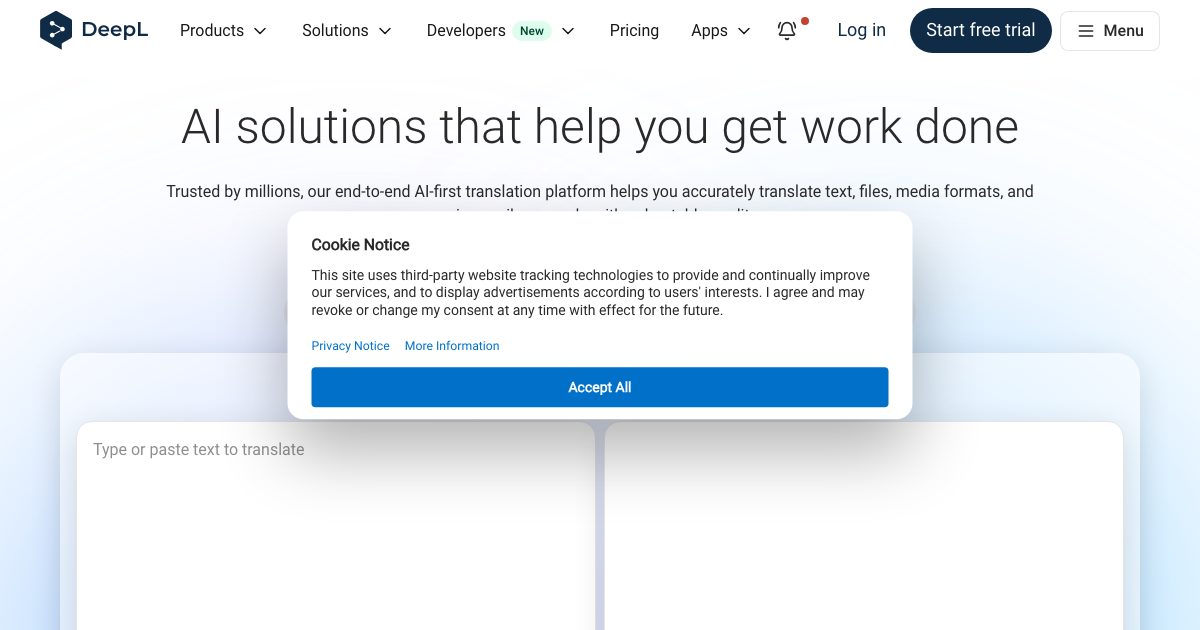The height and width of the screenshot is (630, 1200).
Task: Click the translation output panel
Action: 864,526
